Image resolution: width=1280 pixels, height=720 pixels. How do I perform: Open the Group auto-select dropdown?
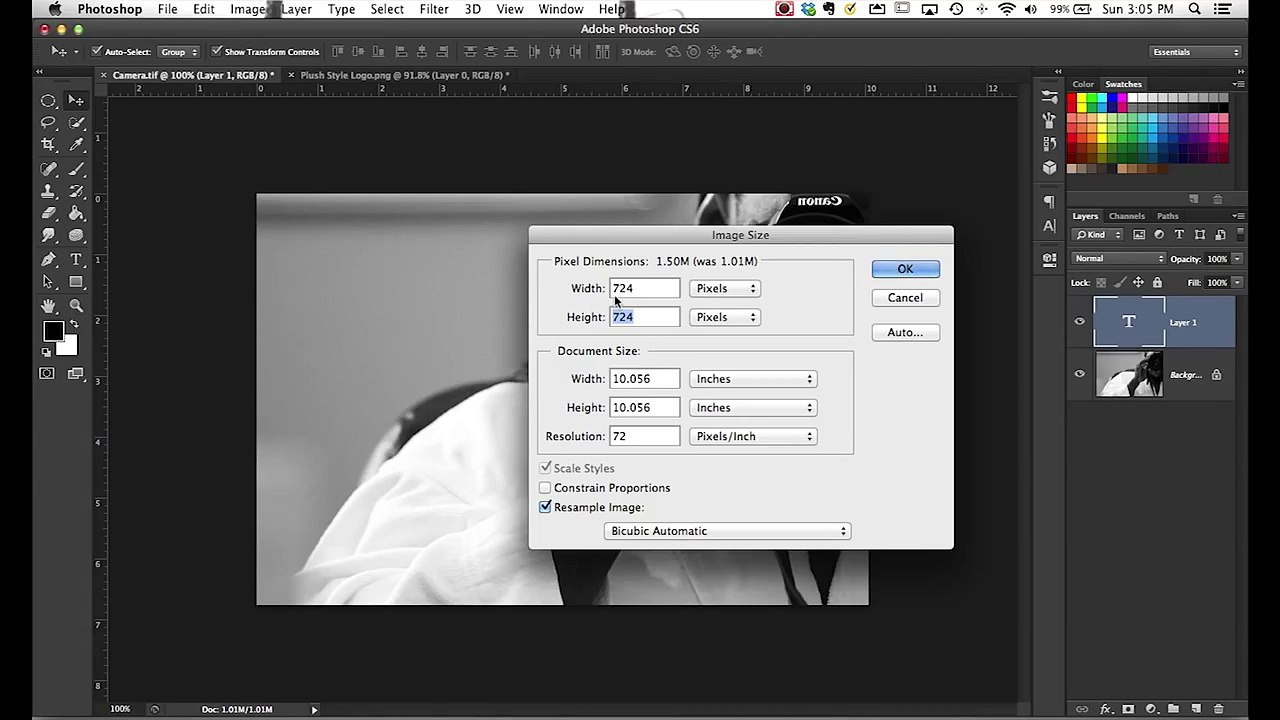pos(179,52)
